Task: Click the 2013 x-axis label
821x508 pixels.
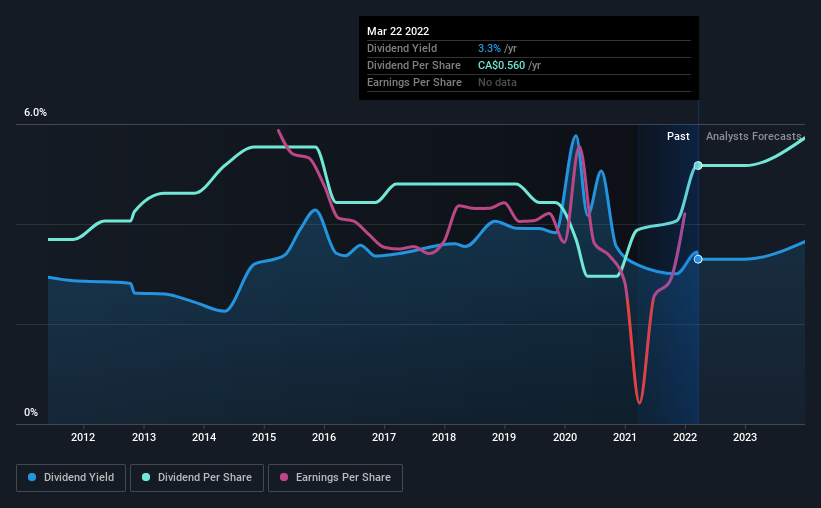Action: [143, 437]
